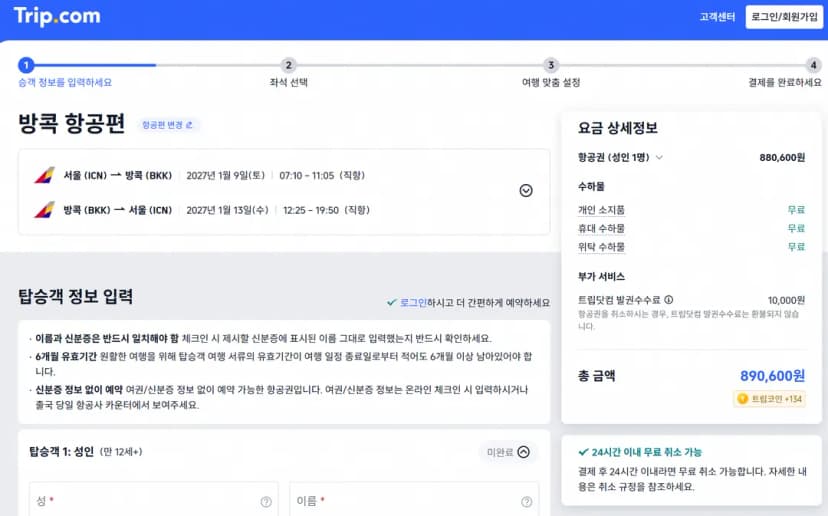Open 개인 소지품 baggage info

coord(601,210)
